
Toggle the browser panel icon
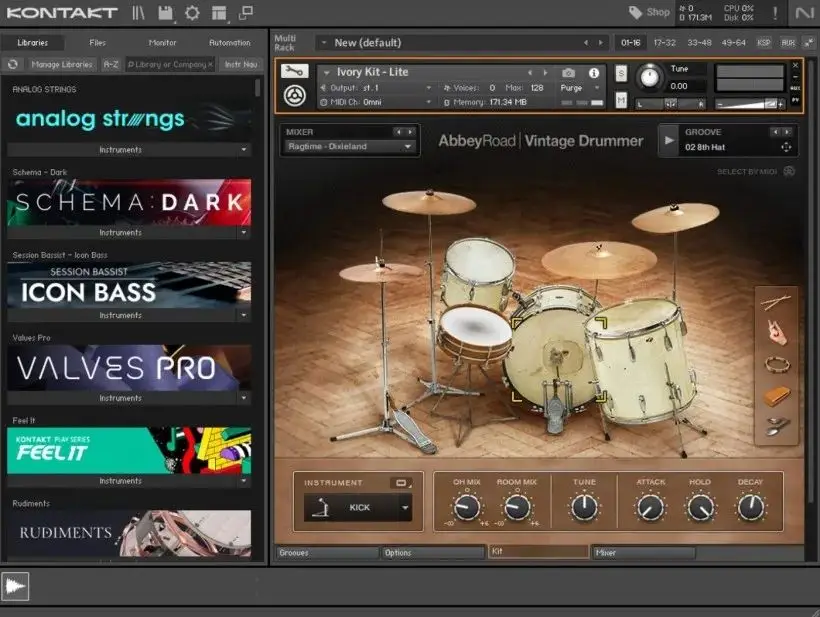[138, 13]
